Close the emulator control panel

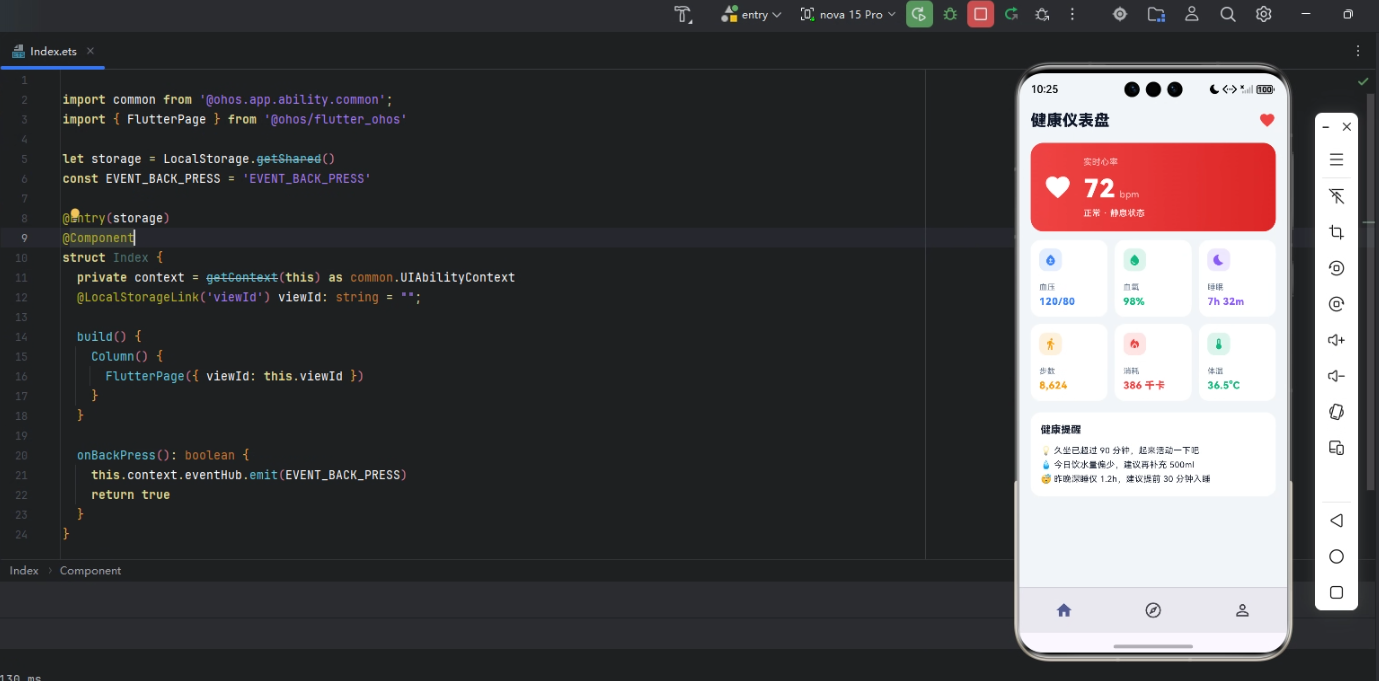(x=1347, y=127)
